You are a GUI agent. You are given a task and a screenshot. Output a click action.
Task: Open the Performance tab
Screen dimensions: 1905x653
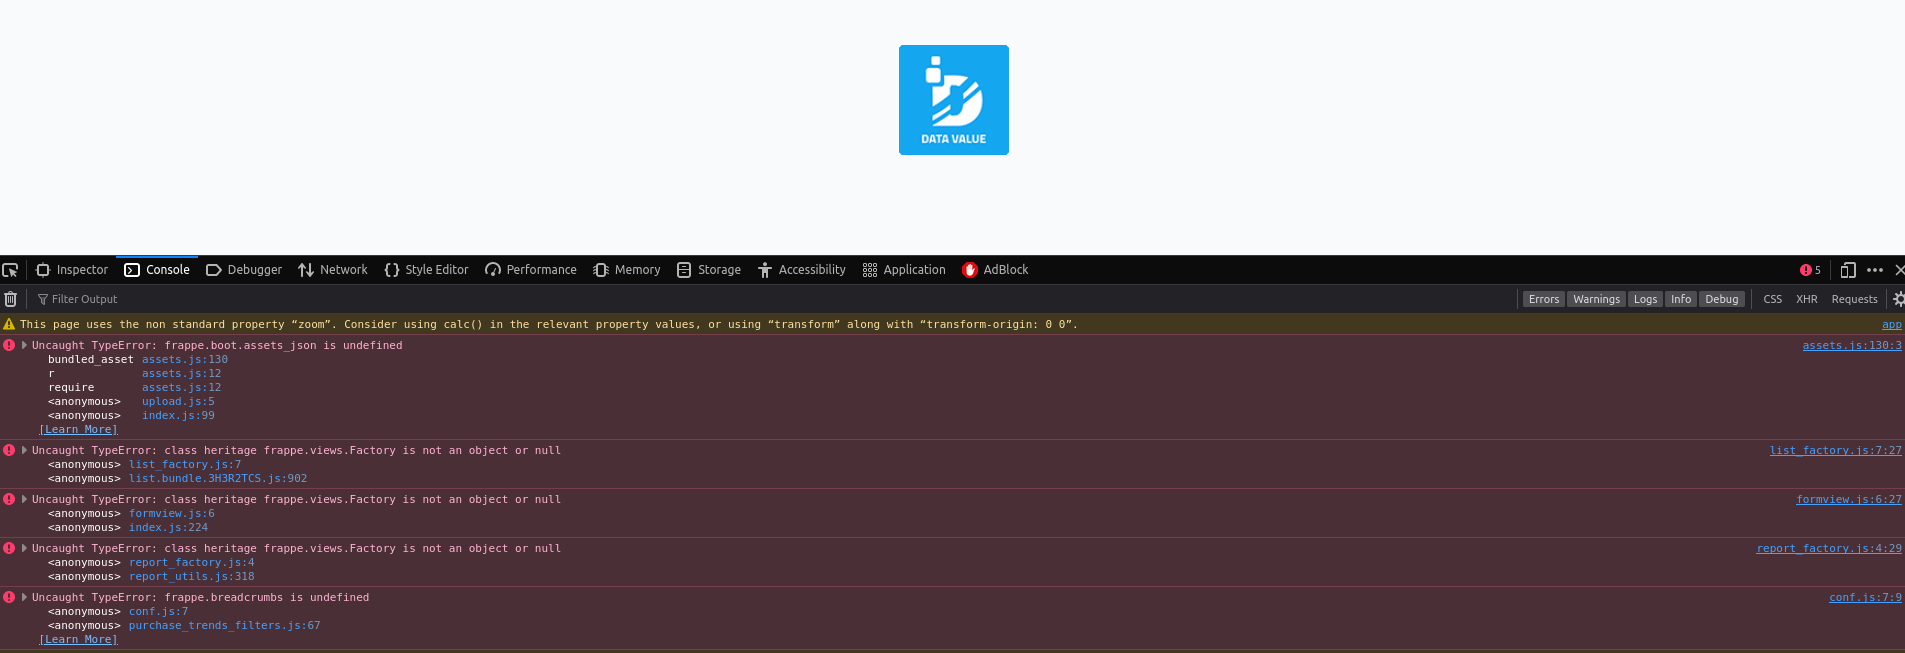[531, 270]
